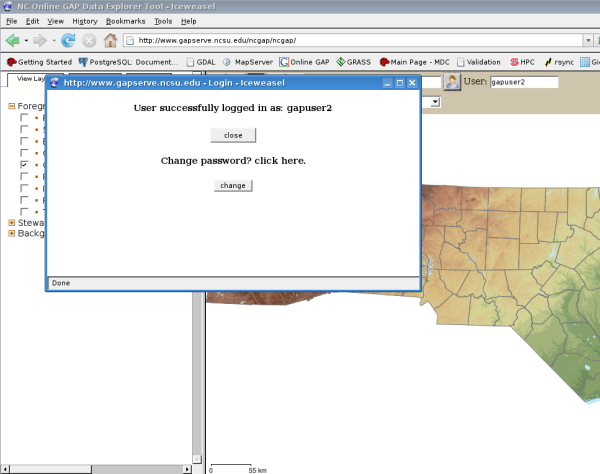Open the Edit menu
Viewport: 600px width, 474px height.
coord(33,21)
